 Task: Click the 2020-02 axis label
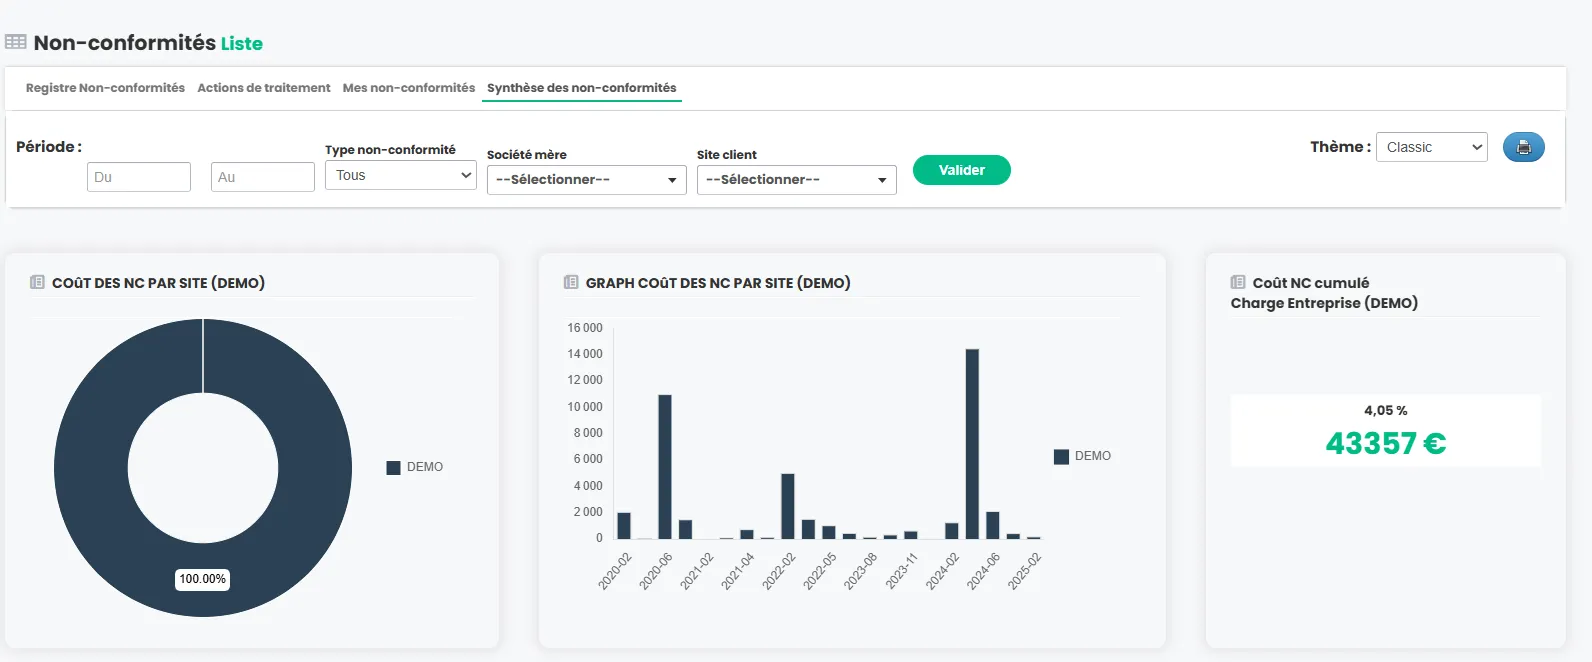[615, 571]
